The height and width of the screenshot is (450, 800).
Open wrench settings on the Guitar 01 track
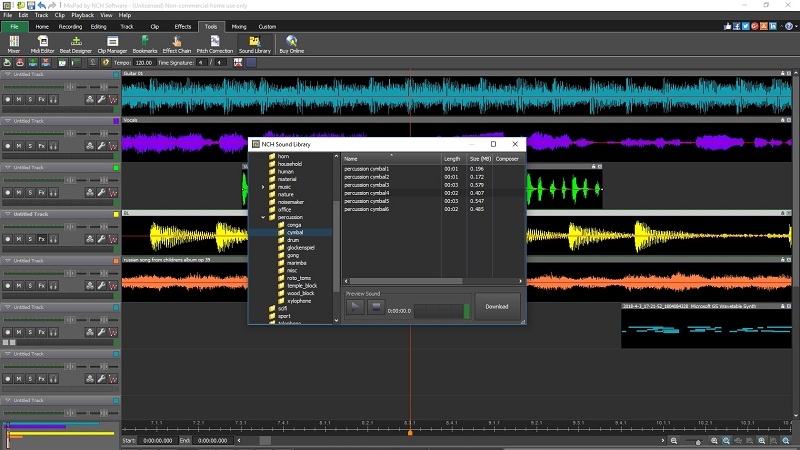101,99
